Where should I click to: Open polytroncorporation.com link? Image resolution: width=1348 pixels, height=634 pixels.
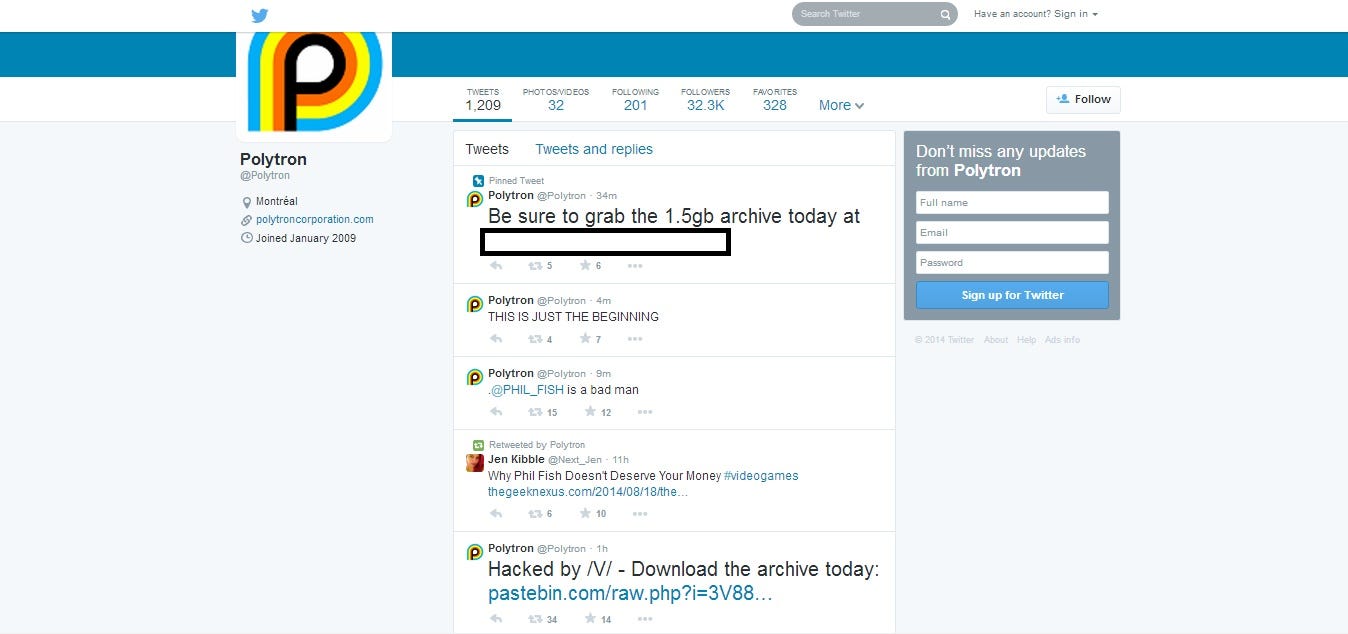pyautogui.click(x=315, y=219)
